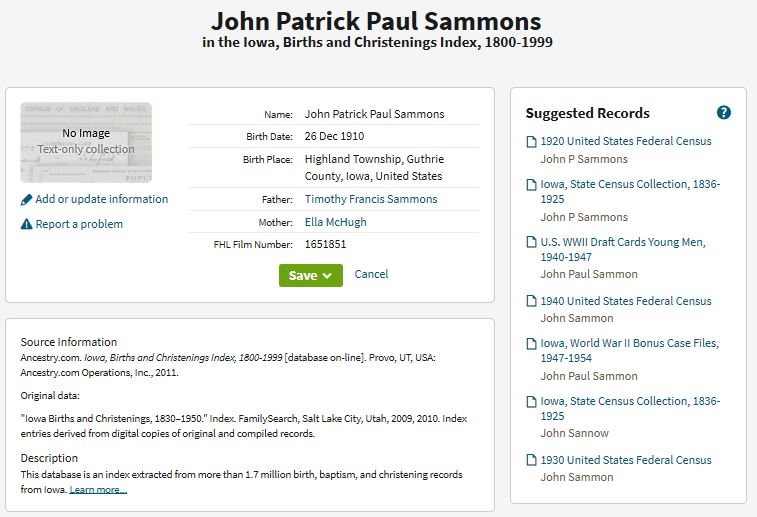Click document icon next to 1920 United States Federal Census
The width and height of the screenshot is (757, 517).
tap(531, 141)
